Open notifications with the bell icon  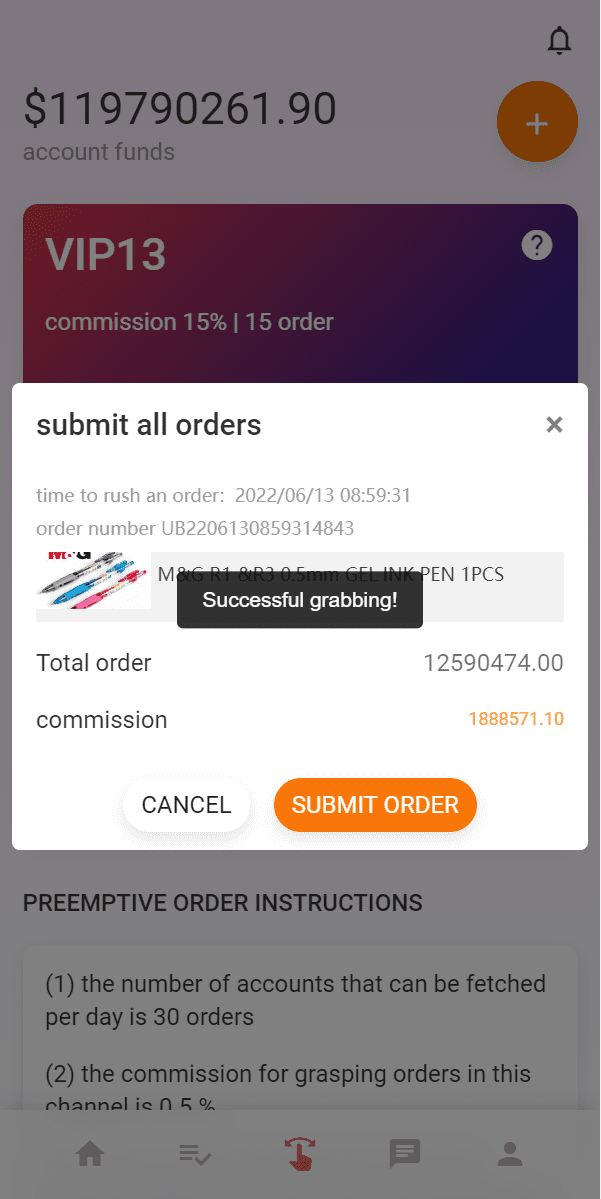click(559, 41)
